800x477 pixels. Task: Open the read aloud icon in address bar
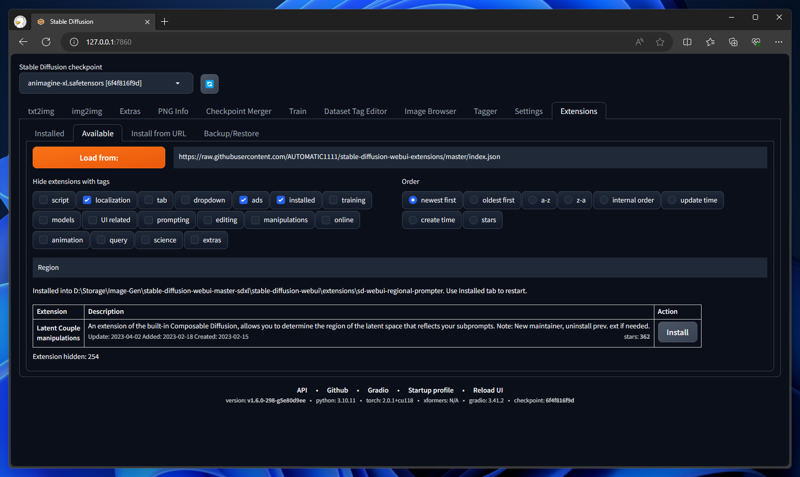tap(639, 42)
